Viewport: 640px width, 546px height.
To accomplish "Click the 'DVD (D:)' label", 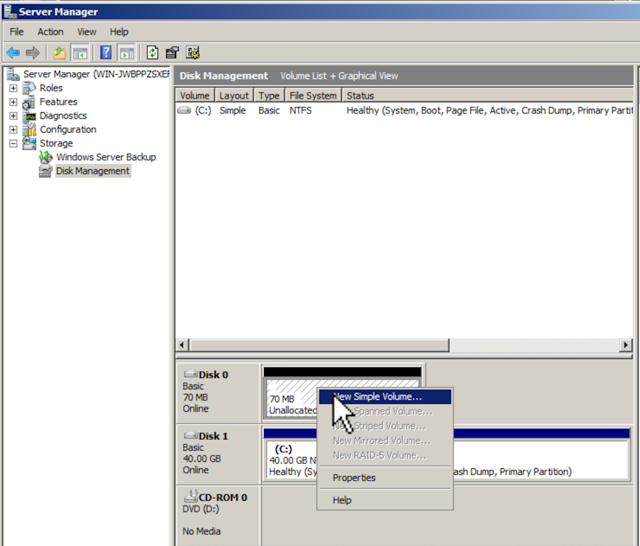I will 201,509.
